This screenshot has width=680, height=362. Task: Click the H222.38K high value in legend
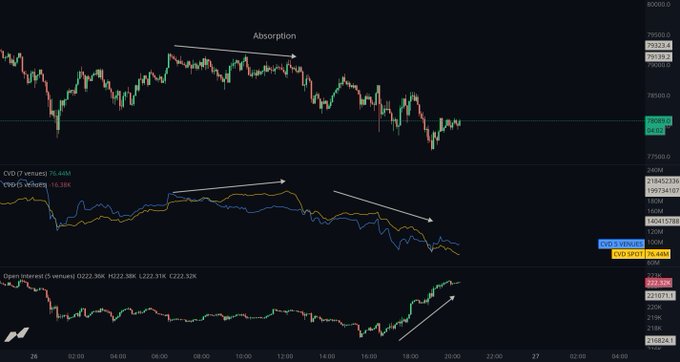point(122,276)
